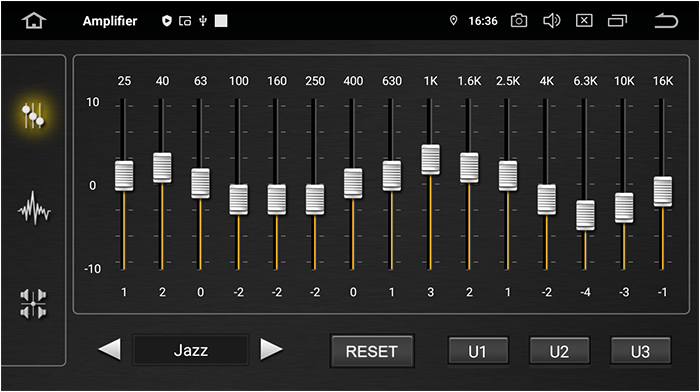The height and width of the screenshot is (392, 700).
Task: Click the 16K frequency label
Action: coord(663,81)
